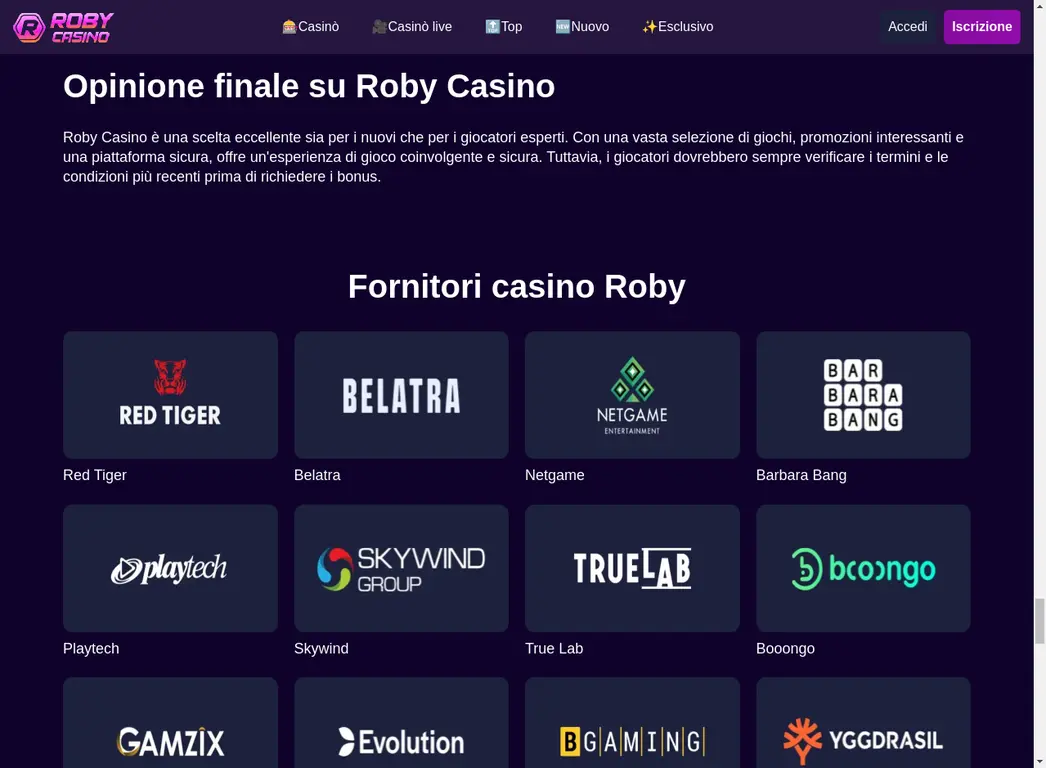Click the Playtech provider logo
The image size is (1046, 768).
click(x=170, y=568)
